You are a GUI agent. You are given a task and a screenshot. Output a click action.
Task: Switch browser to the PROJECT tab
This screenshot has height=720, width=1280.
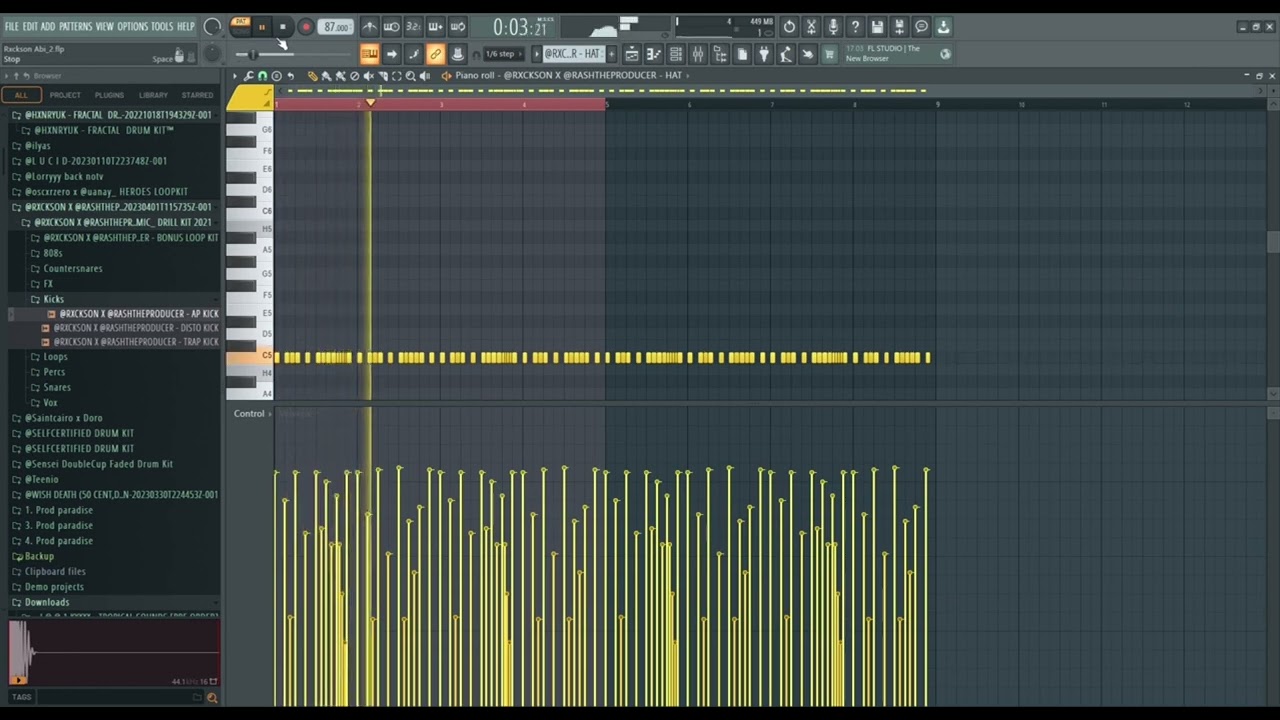[x=65, y=95]
